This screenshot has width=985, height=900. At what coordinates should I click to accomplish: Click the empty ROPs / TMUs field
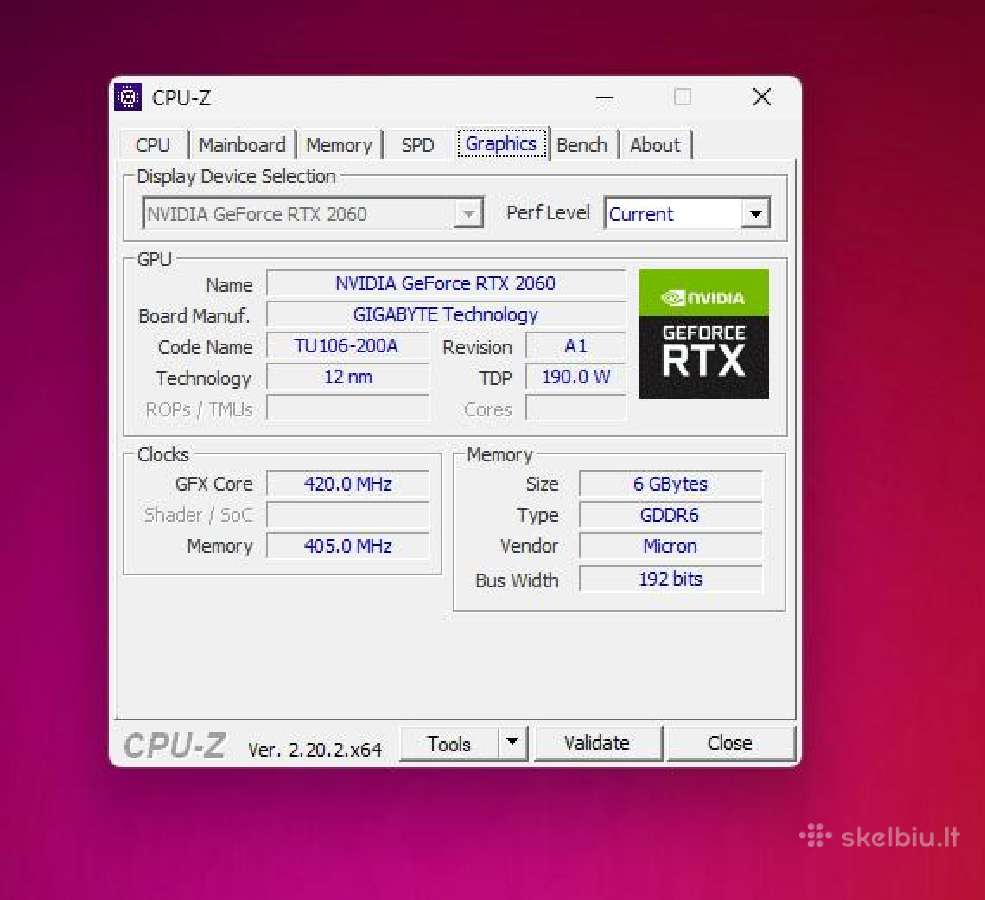[x=347, y=408]
